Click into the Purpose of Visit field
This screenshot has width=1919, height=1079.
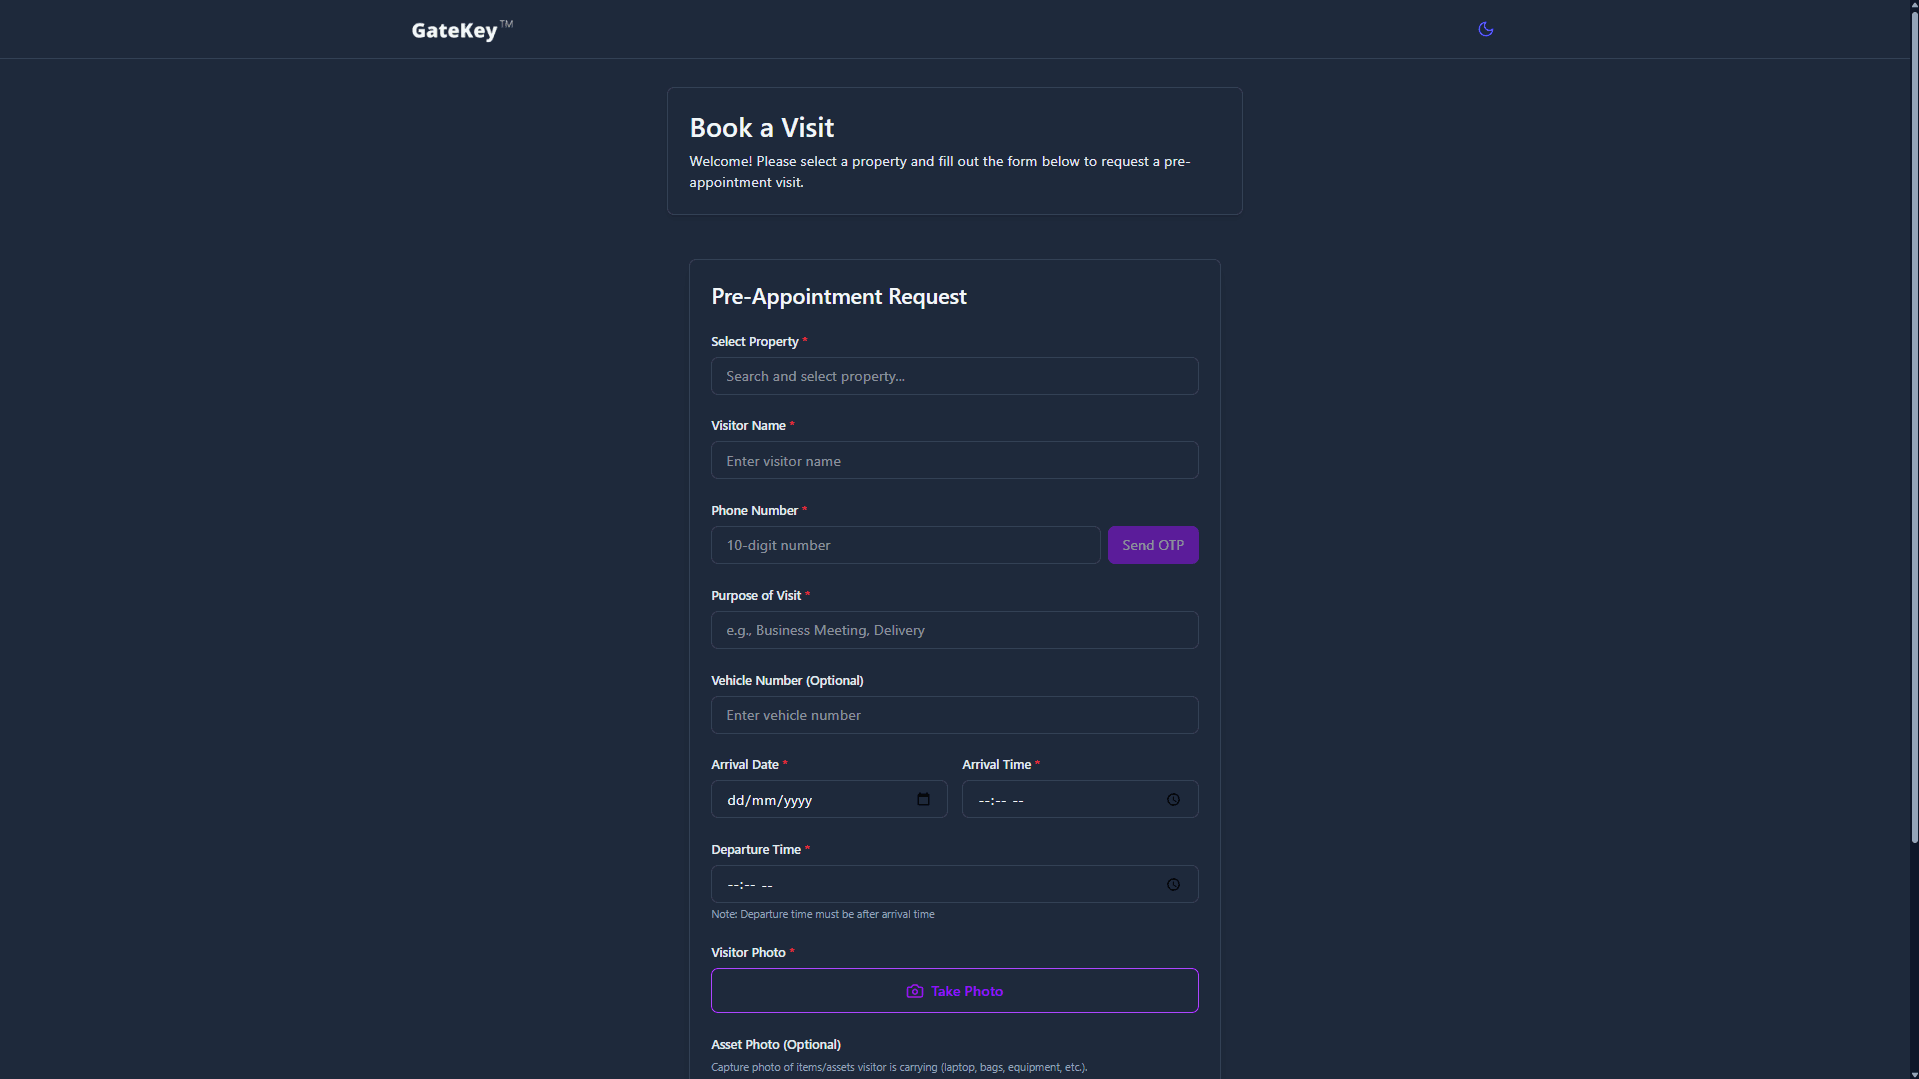(x=954, y=630)
